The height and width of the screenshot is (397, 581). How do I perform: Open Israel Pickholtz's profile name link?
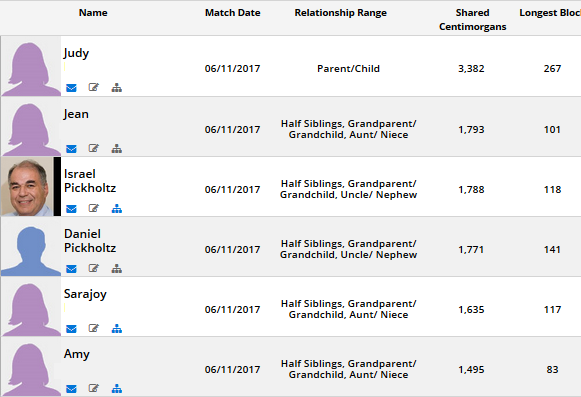click(x=90, y=181)
